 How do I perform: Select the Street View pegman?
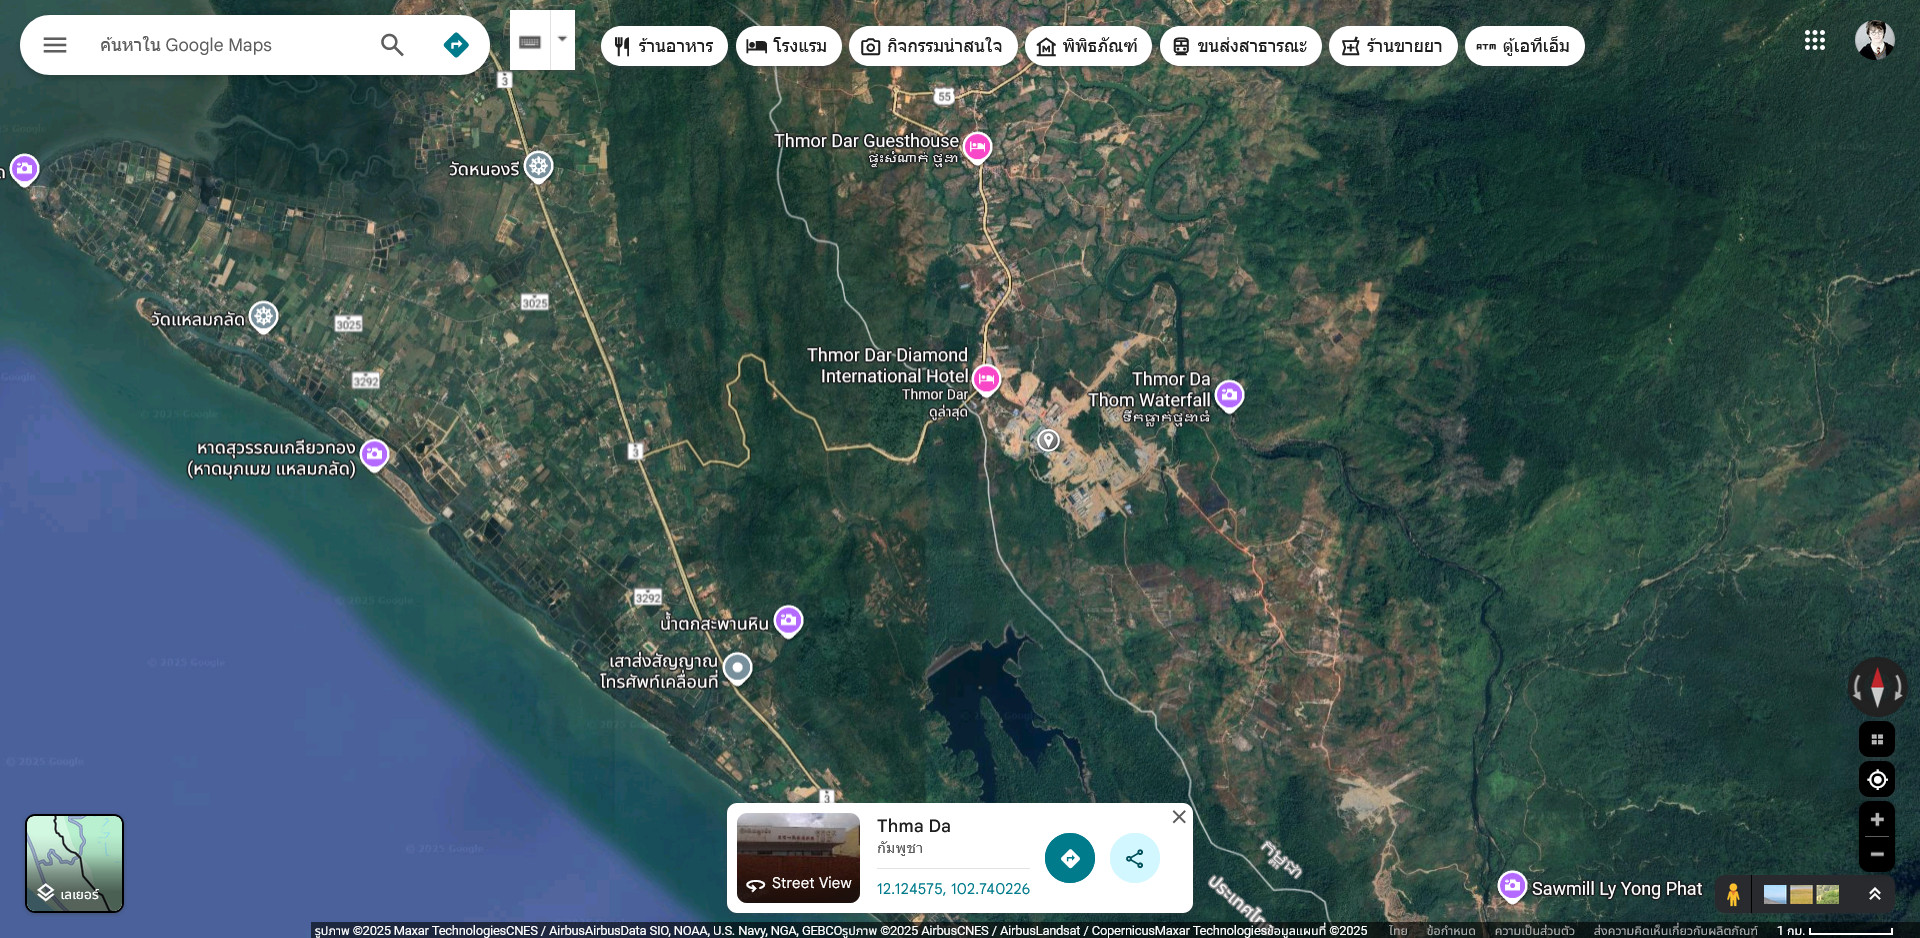coord(1733,894)
